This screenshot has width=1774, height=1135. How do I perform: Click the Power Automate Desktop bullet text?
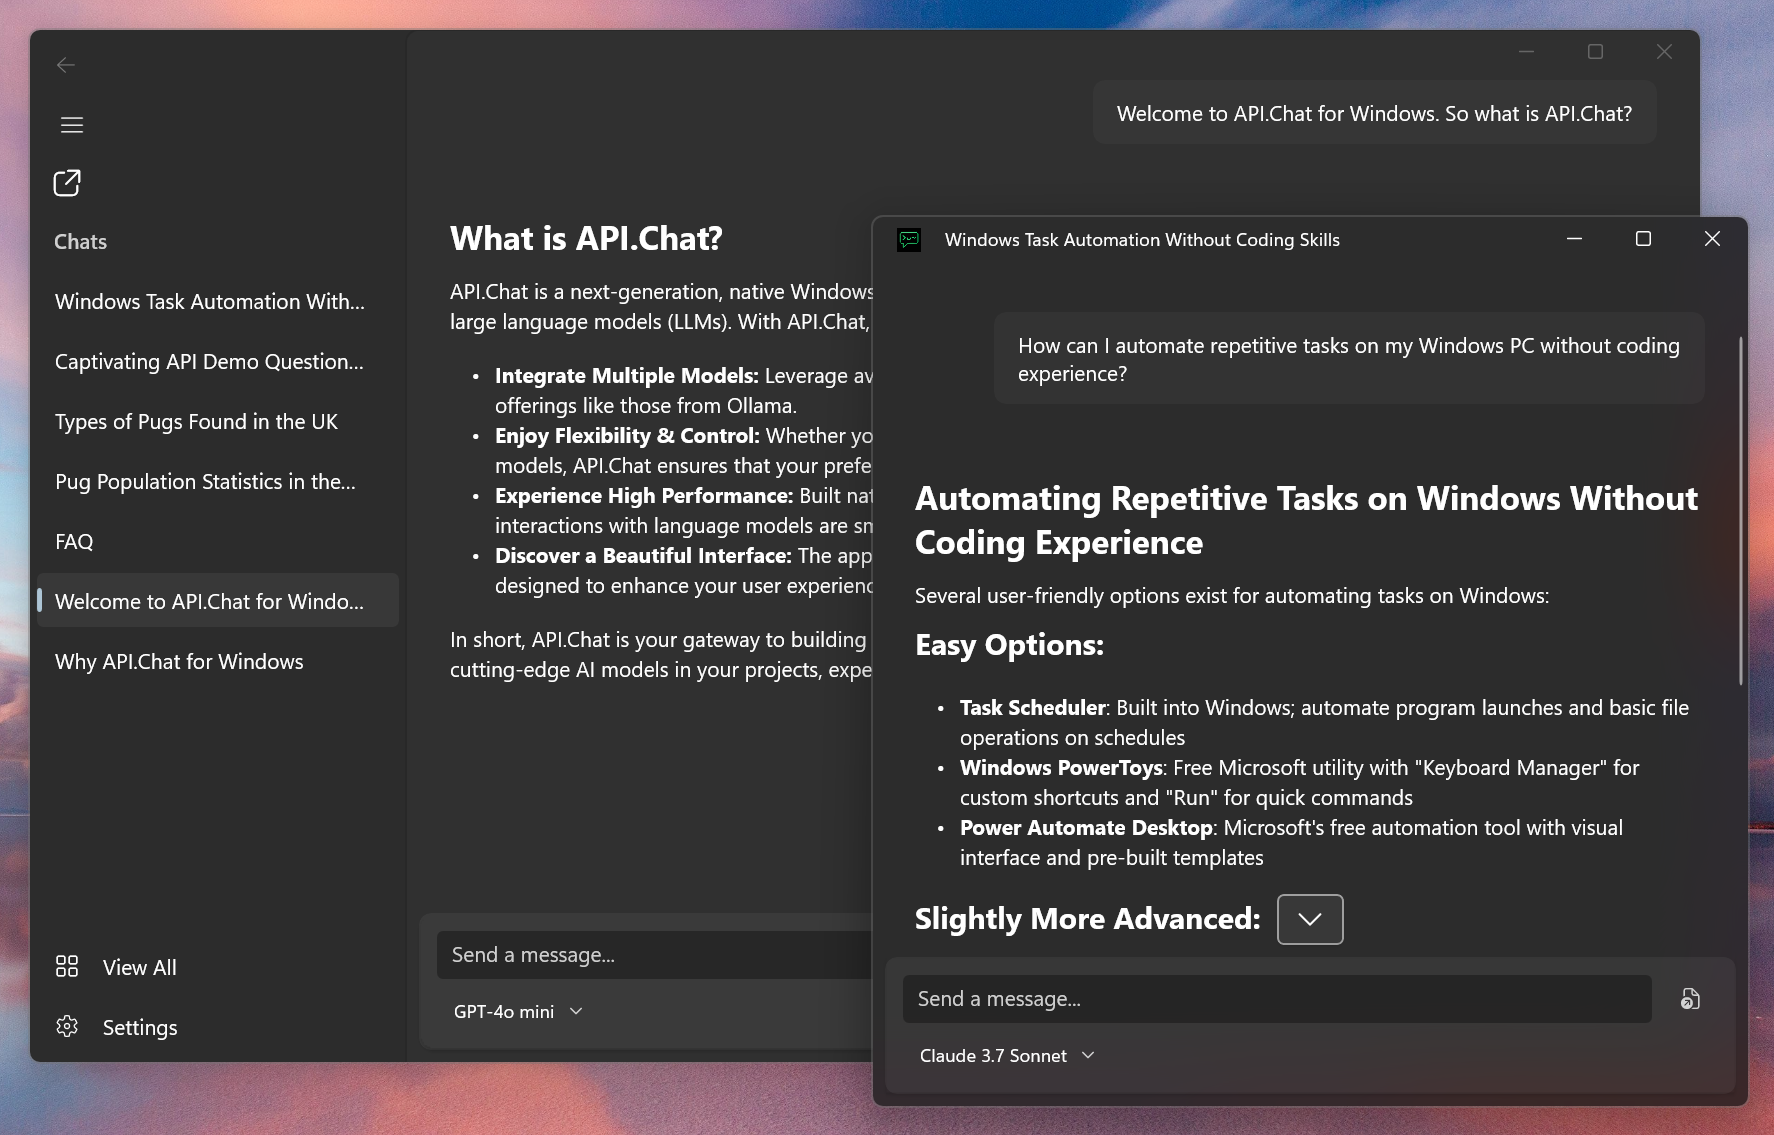coord(1291,842)
